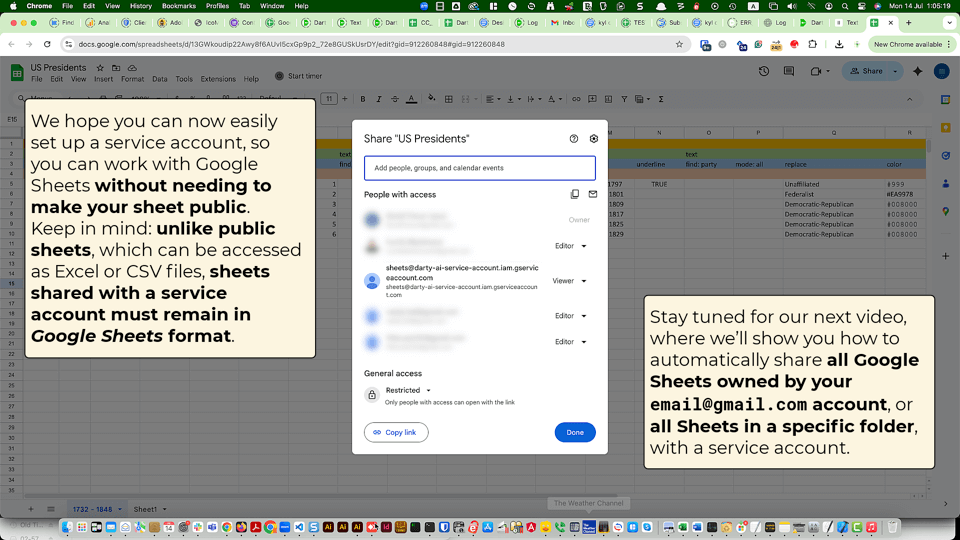
Task: Open Maps in the side panel
Action: point(945,211)
